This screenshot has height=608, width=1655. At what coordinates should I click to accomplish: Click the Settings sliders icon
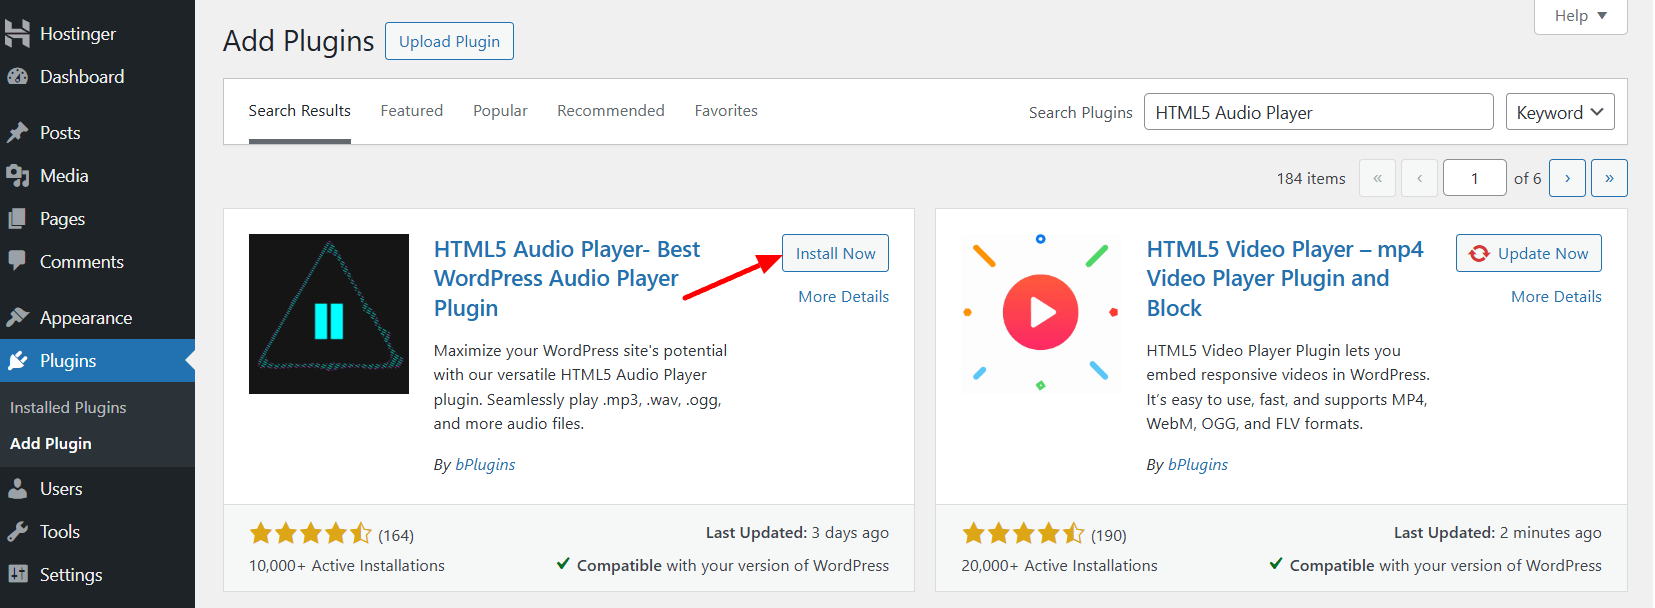[x=17, y=575]
